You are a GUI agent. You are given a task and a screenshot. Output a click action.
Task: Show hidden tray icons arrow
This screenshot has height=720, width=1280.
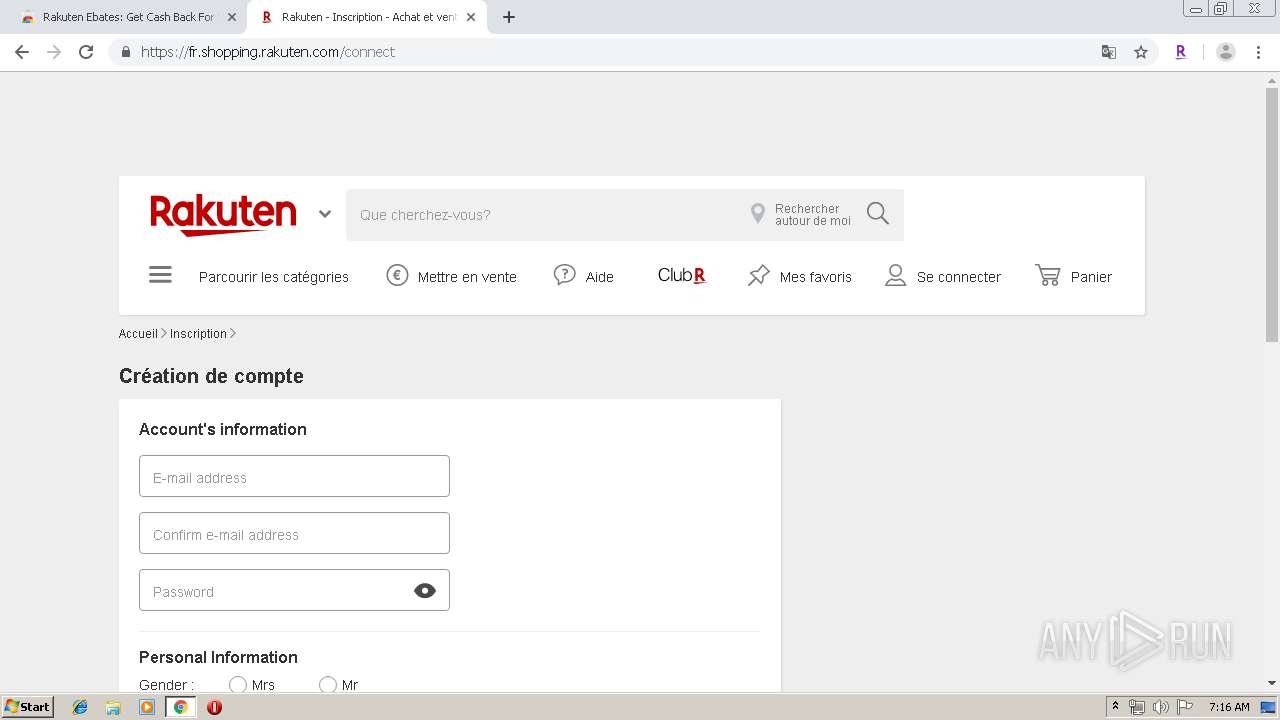click(x=1116, y=707)
